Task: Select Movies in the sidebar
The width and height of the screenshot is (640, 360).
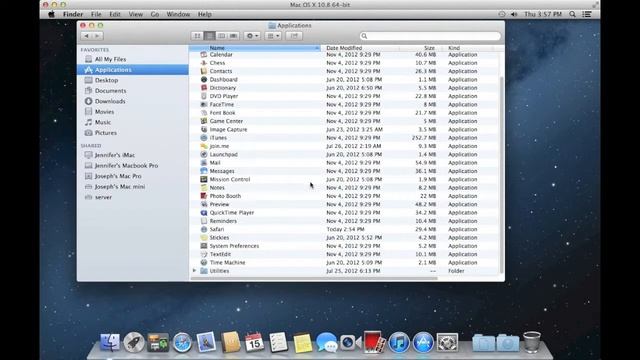Action: pyautogui.click(x=133, y=112)
